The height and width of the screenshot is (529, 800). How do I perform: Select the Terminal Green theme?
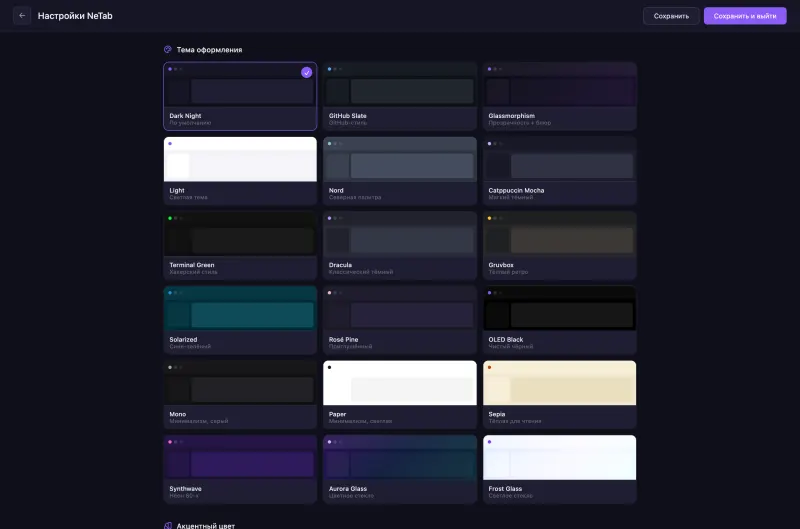click(240, 245)
